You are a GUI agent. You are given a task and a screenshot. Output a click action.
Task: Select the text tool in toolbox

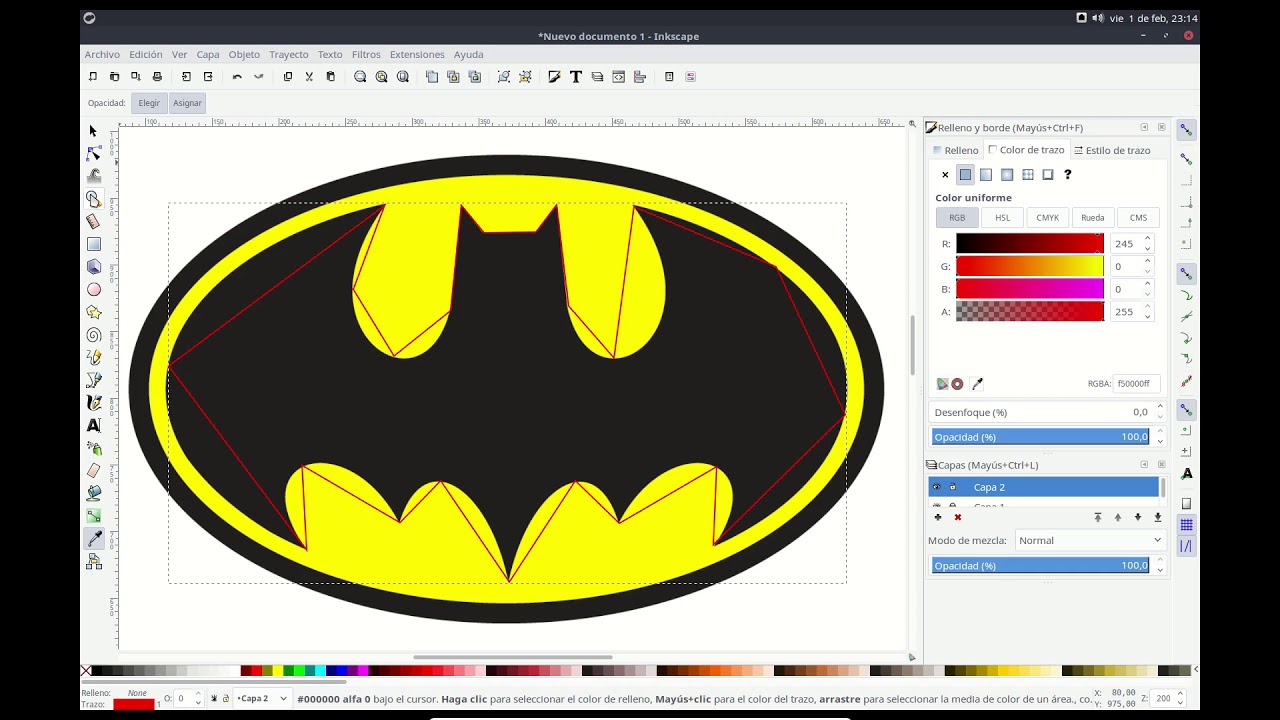pyautogui.click(x=94, y=425)
